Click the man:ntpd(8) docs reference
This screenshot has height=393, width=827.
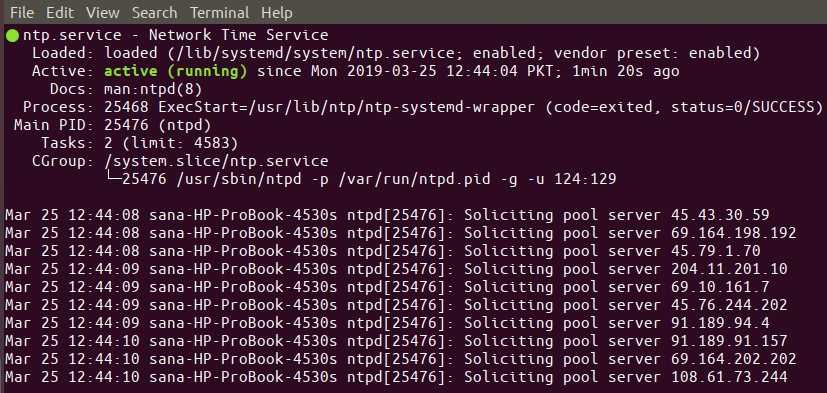[153, 89]
